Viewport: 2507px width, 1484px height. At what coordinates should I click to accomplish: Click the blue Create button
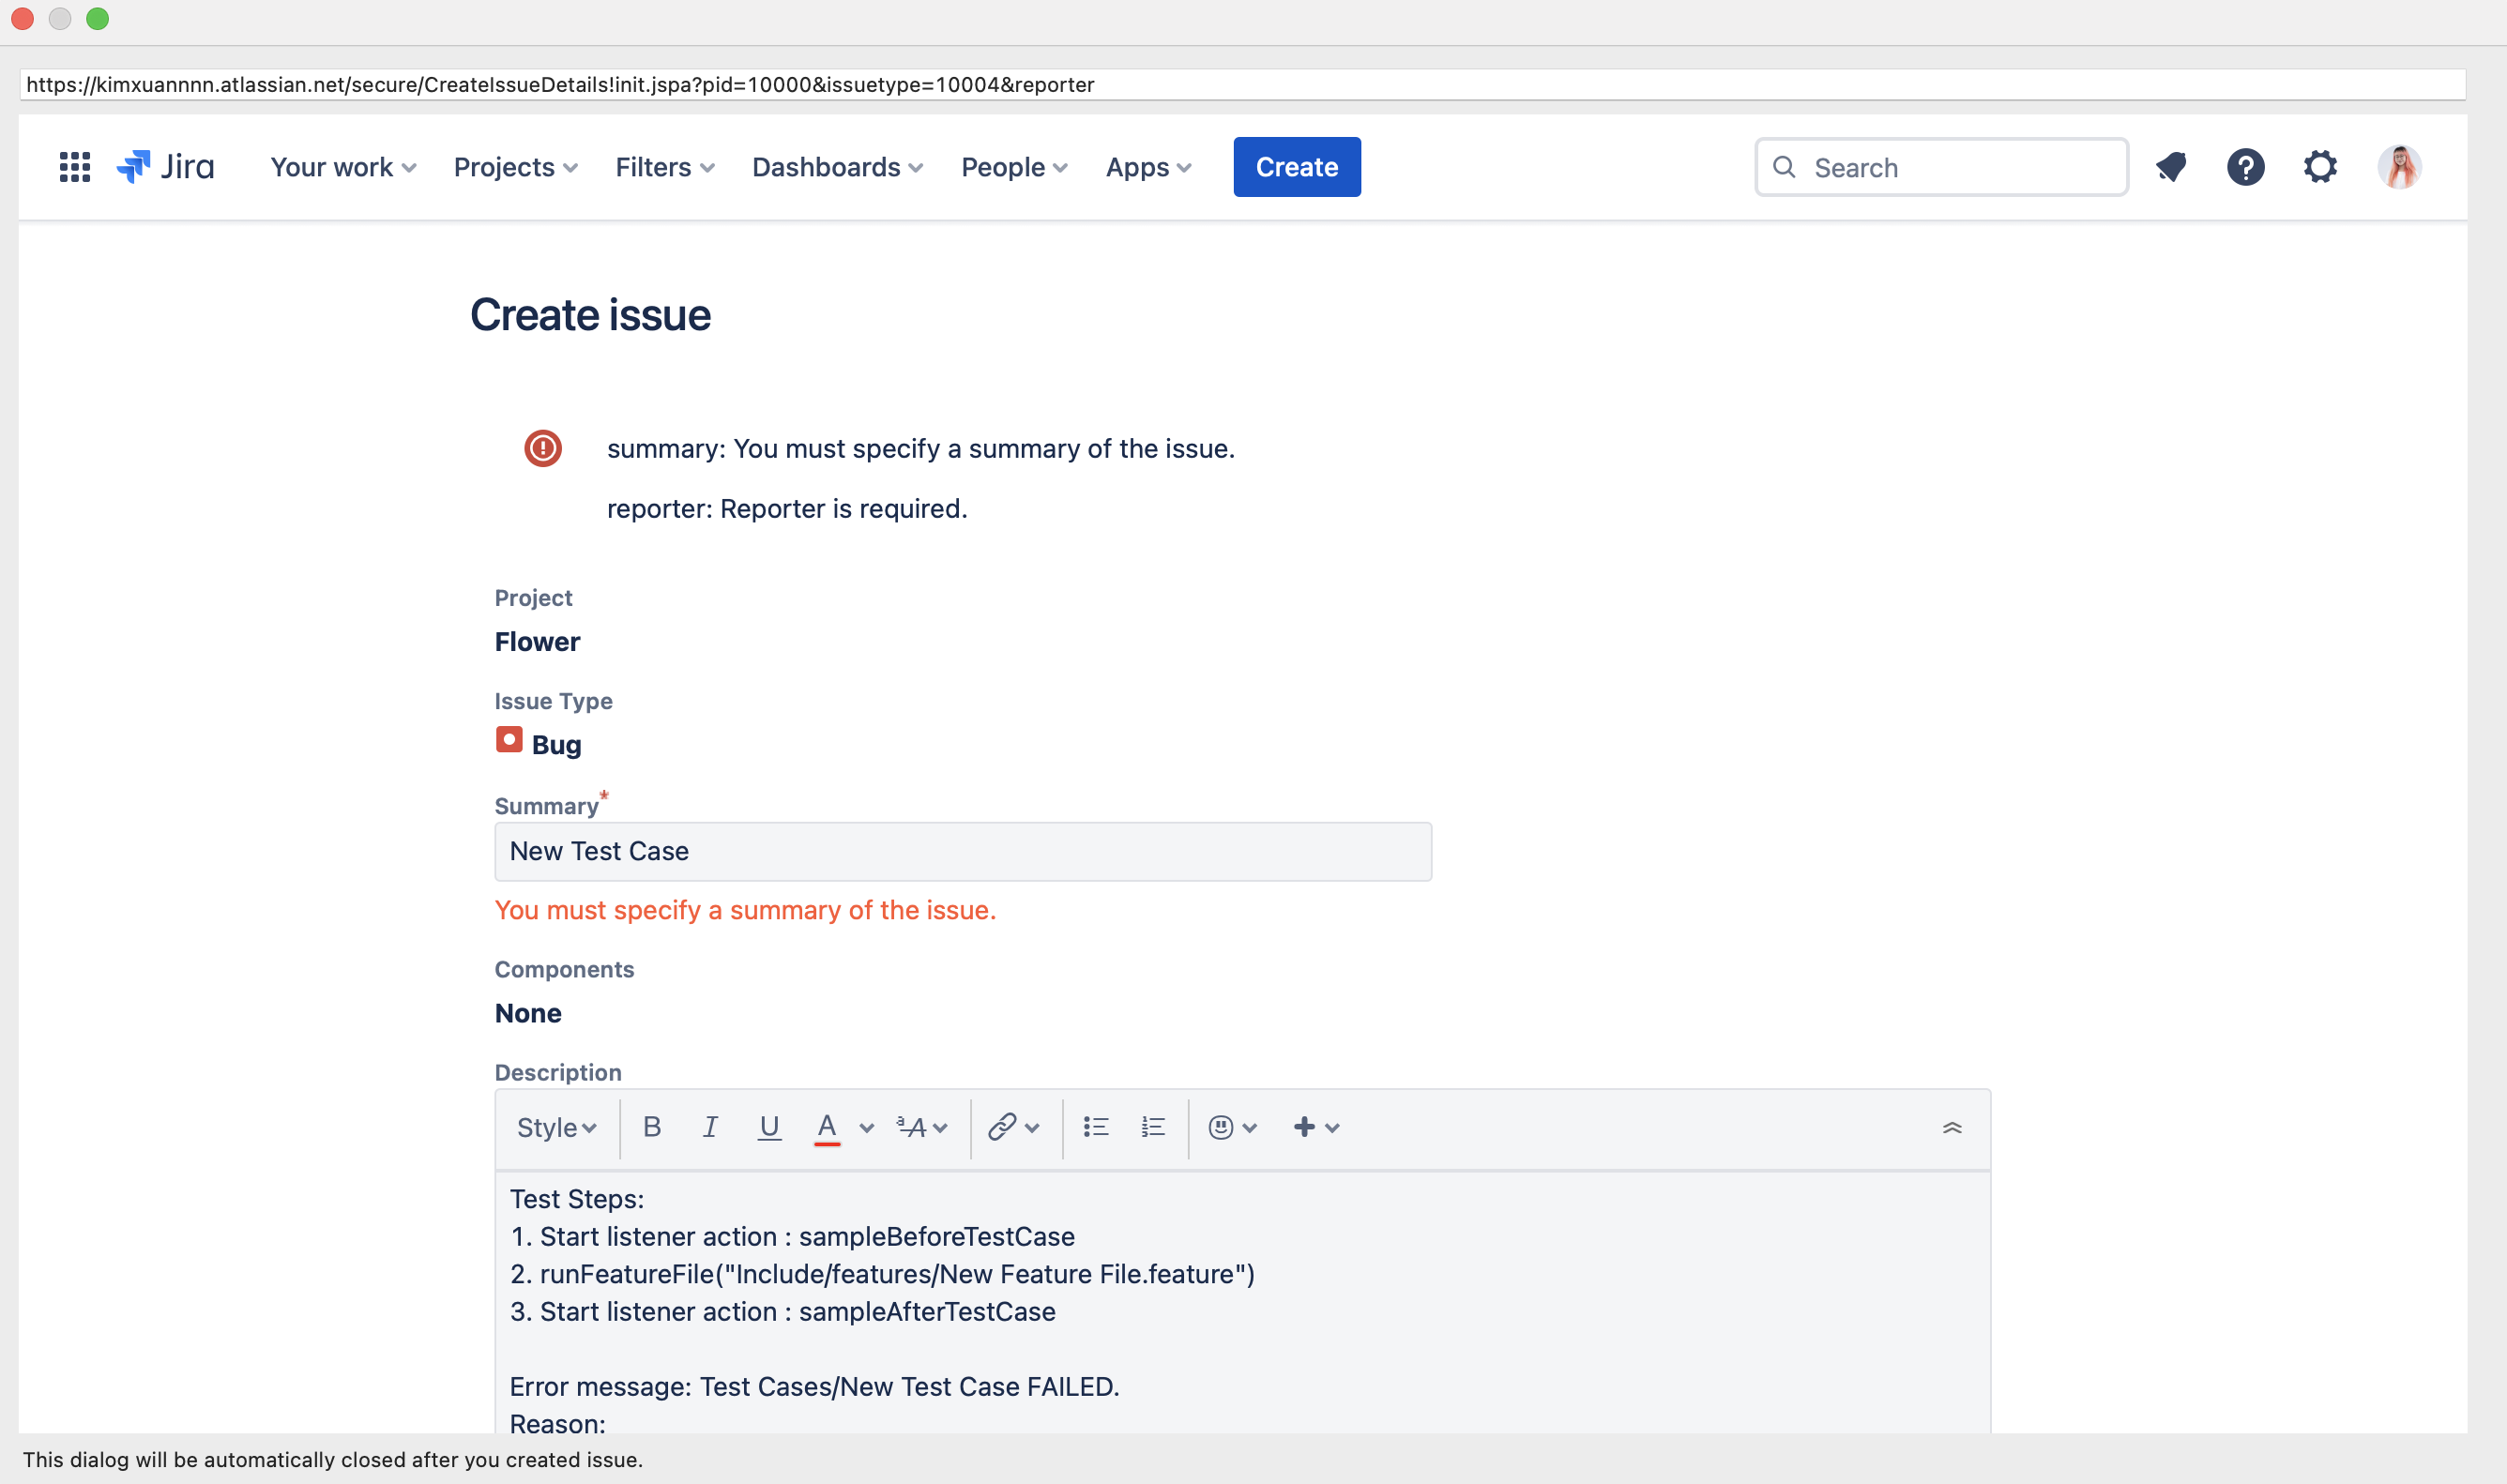click(1296, 167)
